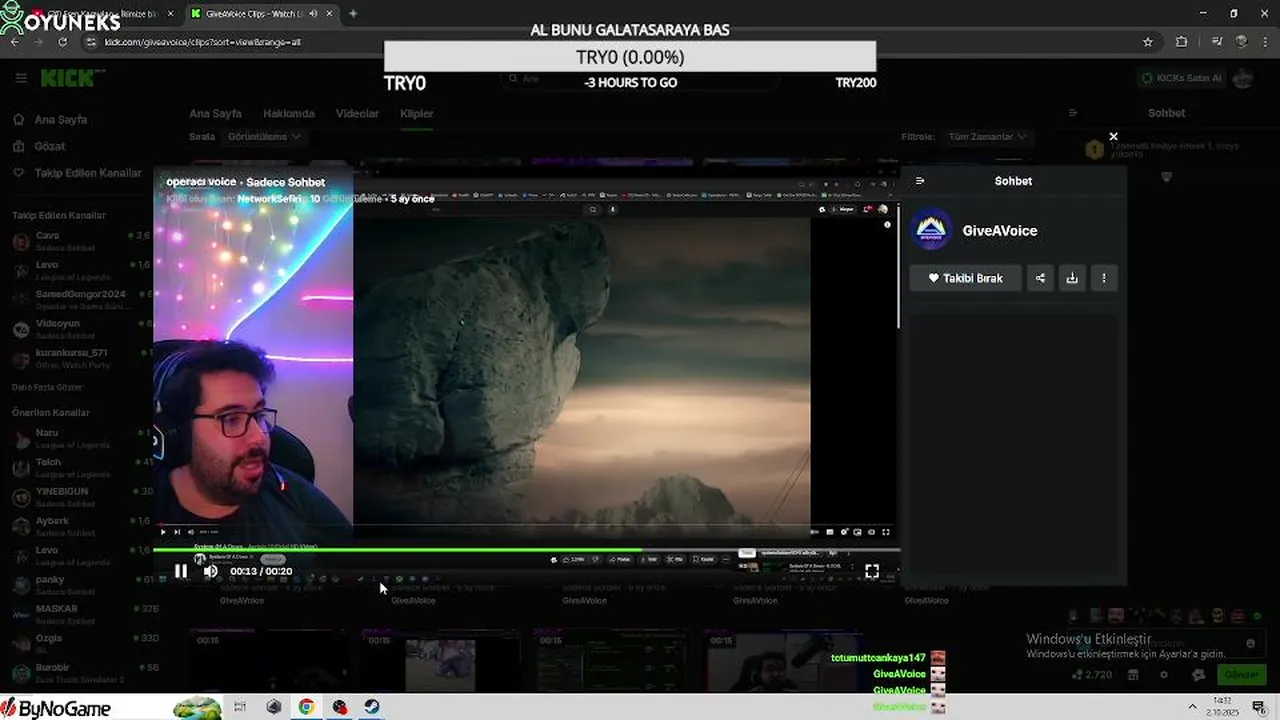Open the taskbar clock and date
The image size is (1280, 720).
(x=1222, y=707)
